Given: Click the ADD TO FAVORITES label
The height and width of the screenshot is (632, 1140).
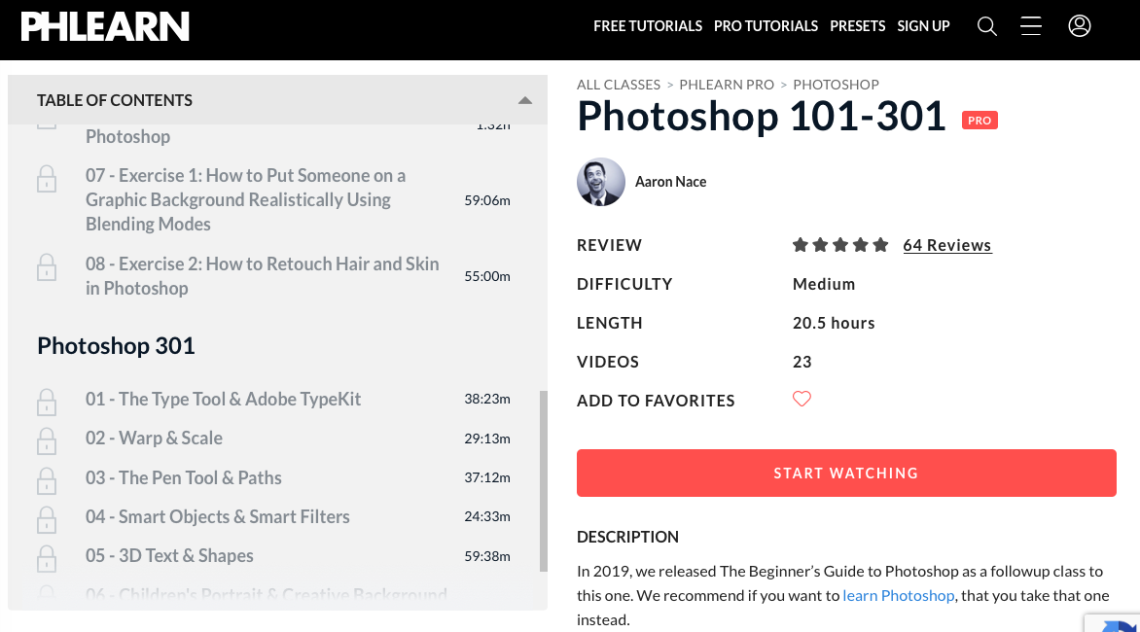Looking at the screenshot, I should coord(656,401).
